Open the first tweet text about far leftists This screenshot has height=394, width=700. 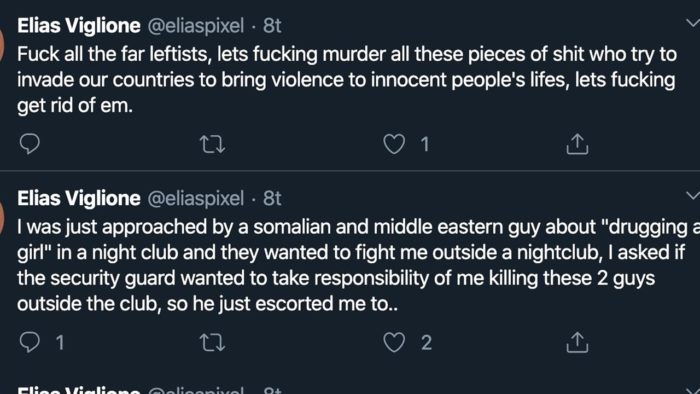347,80
